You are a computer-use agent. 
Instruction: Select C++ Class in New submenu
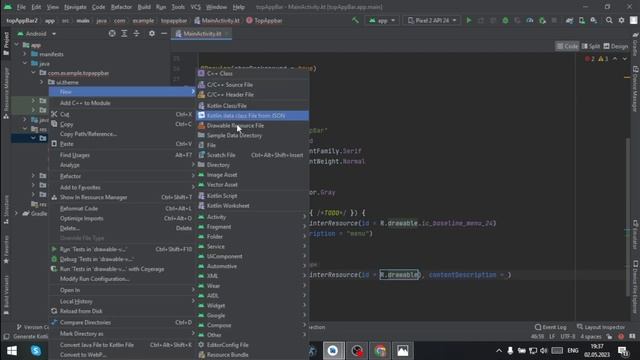252,73
